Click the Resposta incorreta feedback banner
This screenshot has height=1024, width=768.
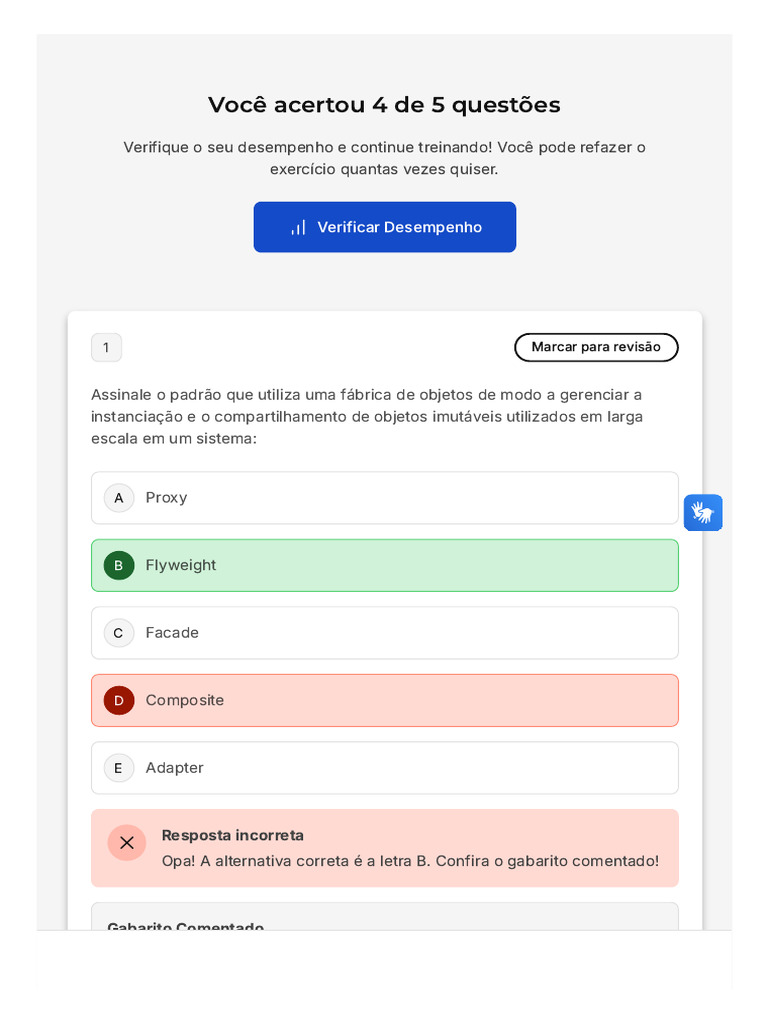(x=410, y=849)
